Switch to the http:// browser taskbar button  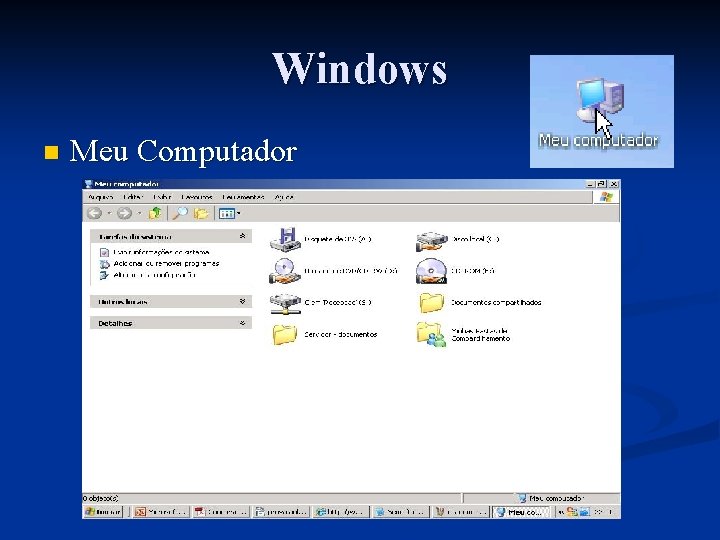click(341, 512)
